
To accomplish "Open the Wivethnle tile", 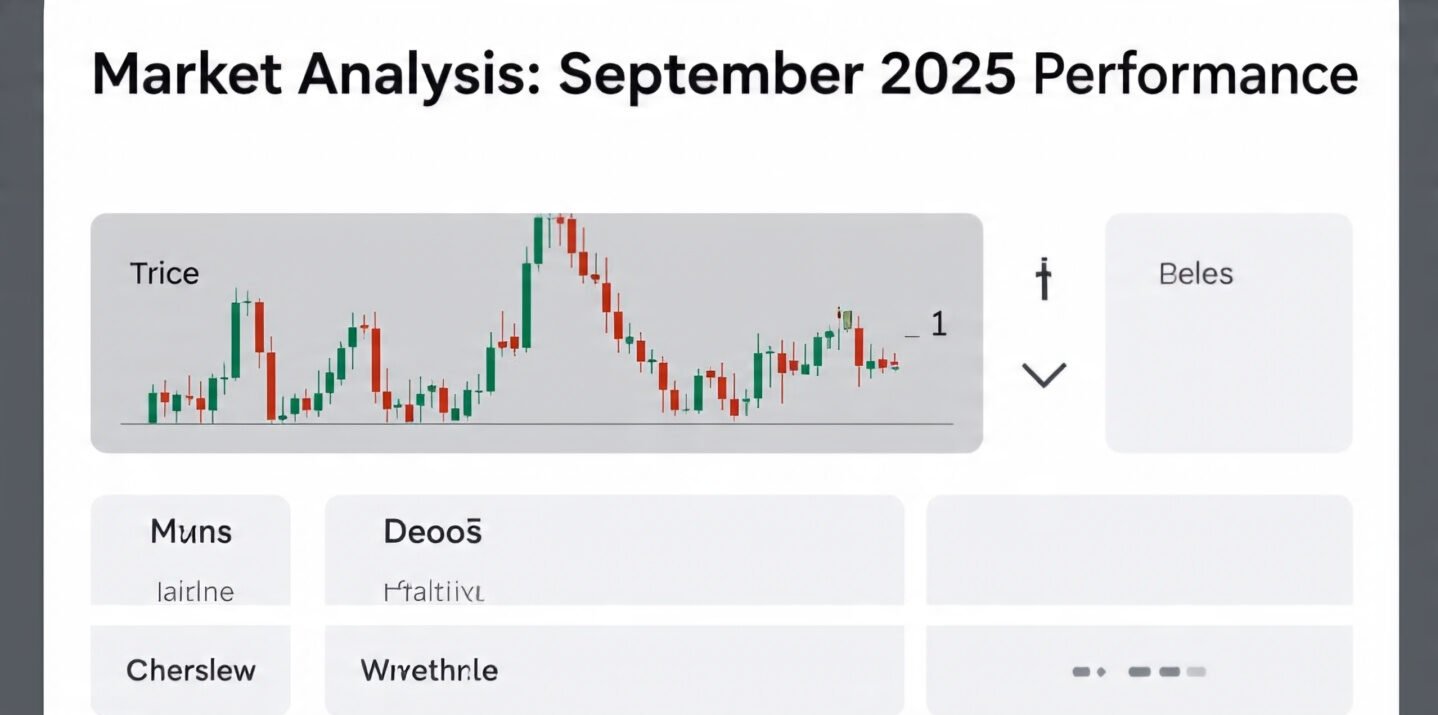I will coord(429,669).
